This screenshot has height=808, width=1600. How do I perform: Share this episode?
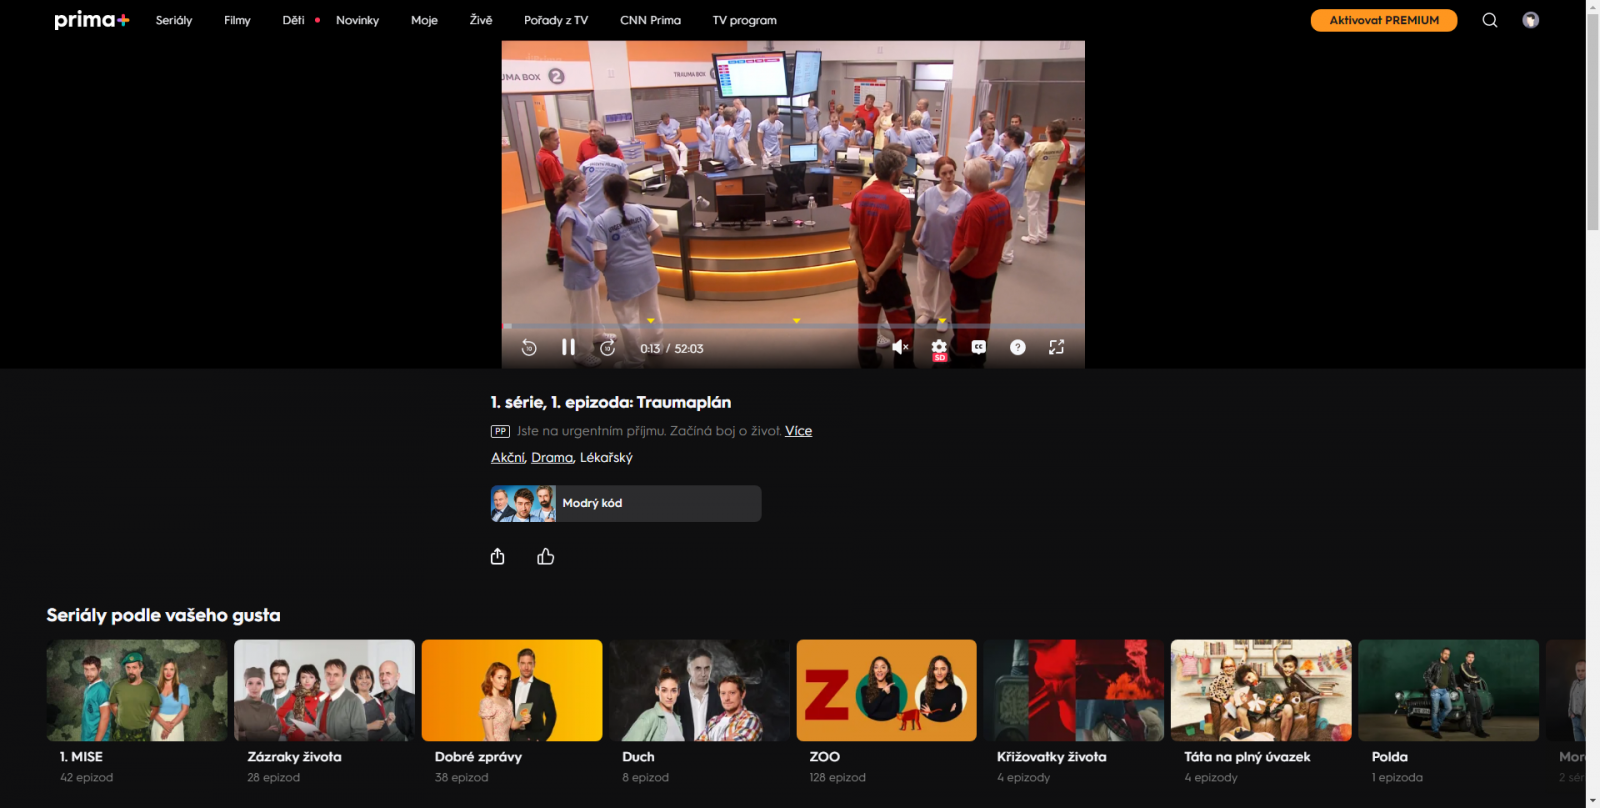(x=498, y=557)
